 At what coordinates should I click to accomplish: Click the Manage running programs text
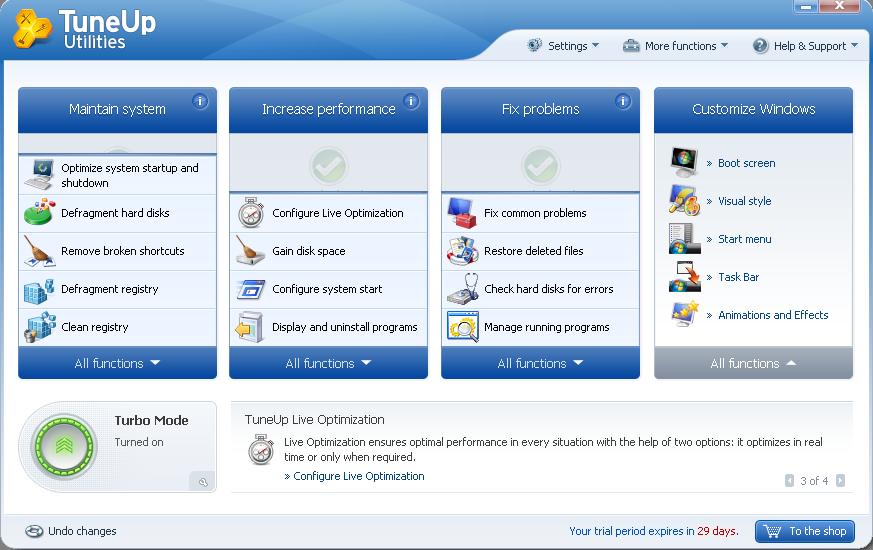(x=546, y=327)
